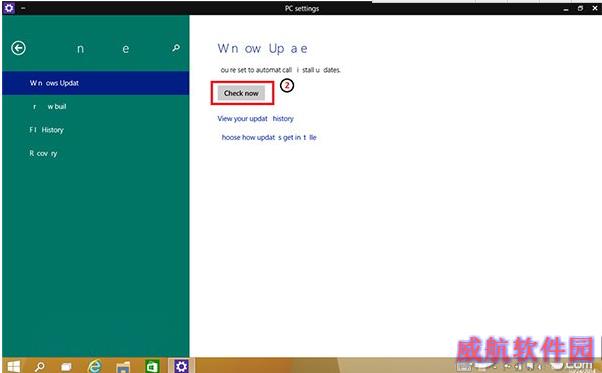The image size is (602, 373).
Task: Open File Explorer from taskbar
Action: tap(123, 367)
